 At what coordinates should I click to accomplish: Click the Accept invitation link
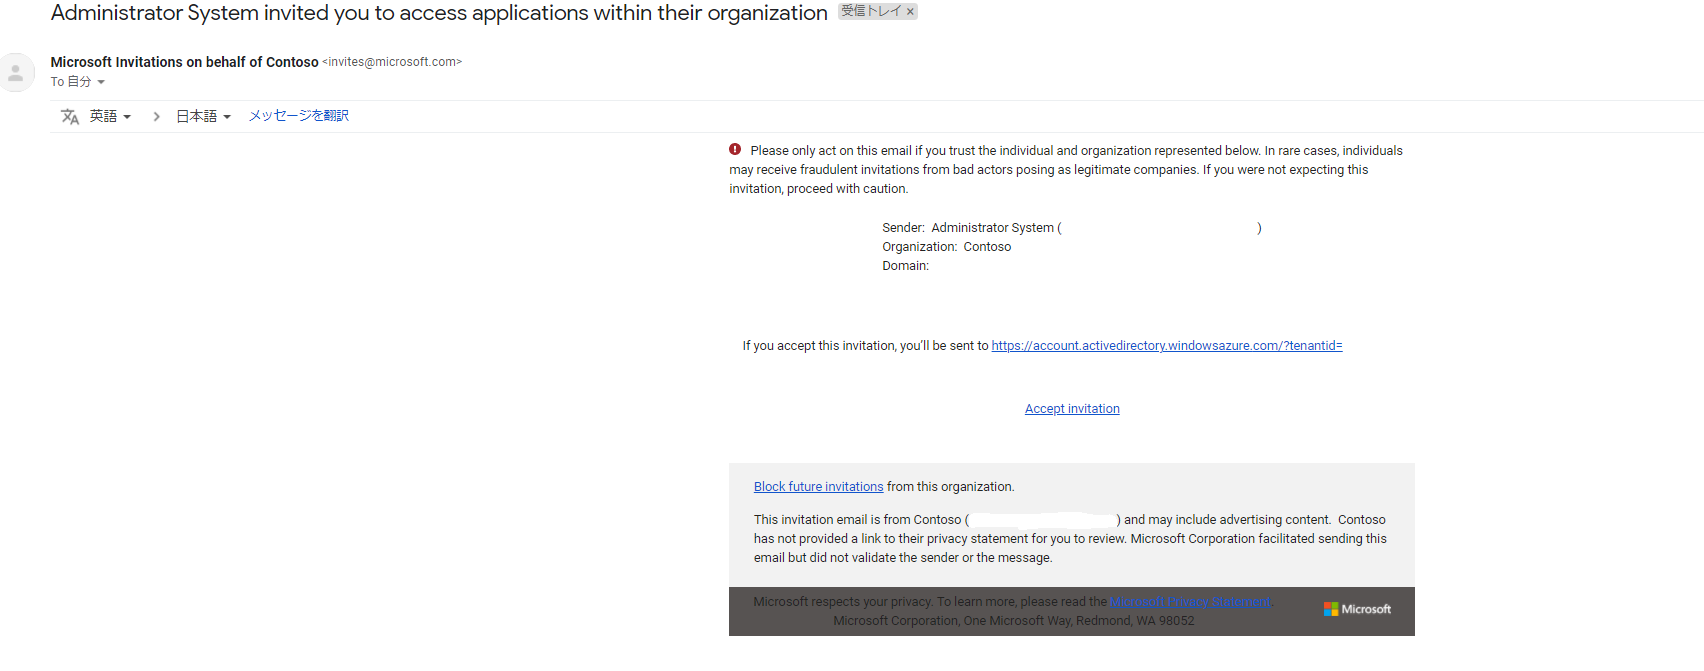tap(1072, 409)
